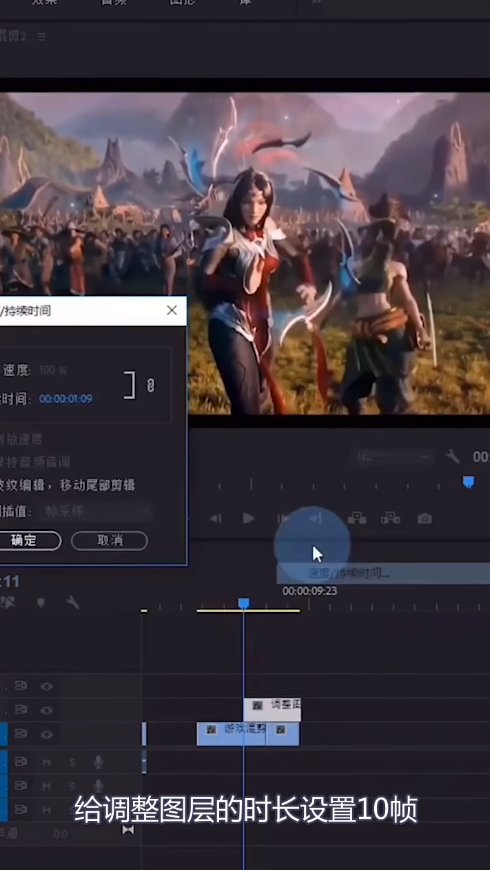Image resolution: width=490 pixels, height=870 pixels.
Task: Toggle sync lock on the third audio track
Action: coord(21,809)
